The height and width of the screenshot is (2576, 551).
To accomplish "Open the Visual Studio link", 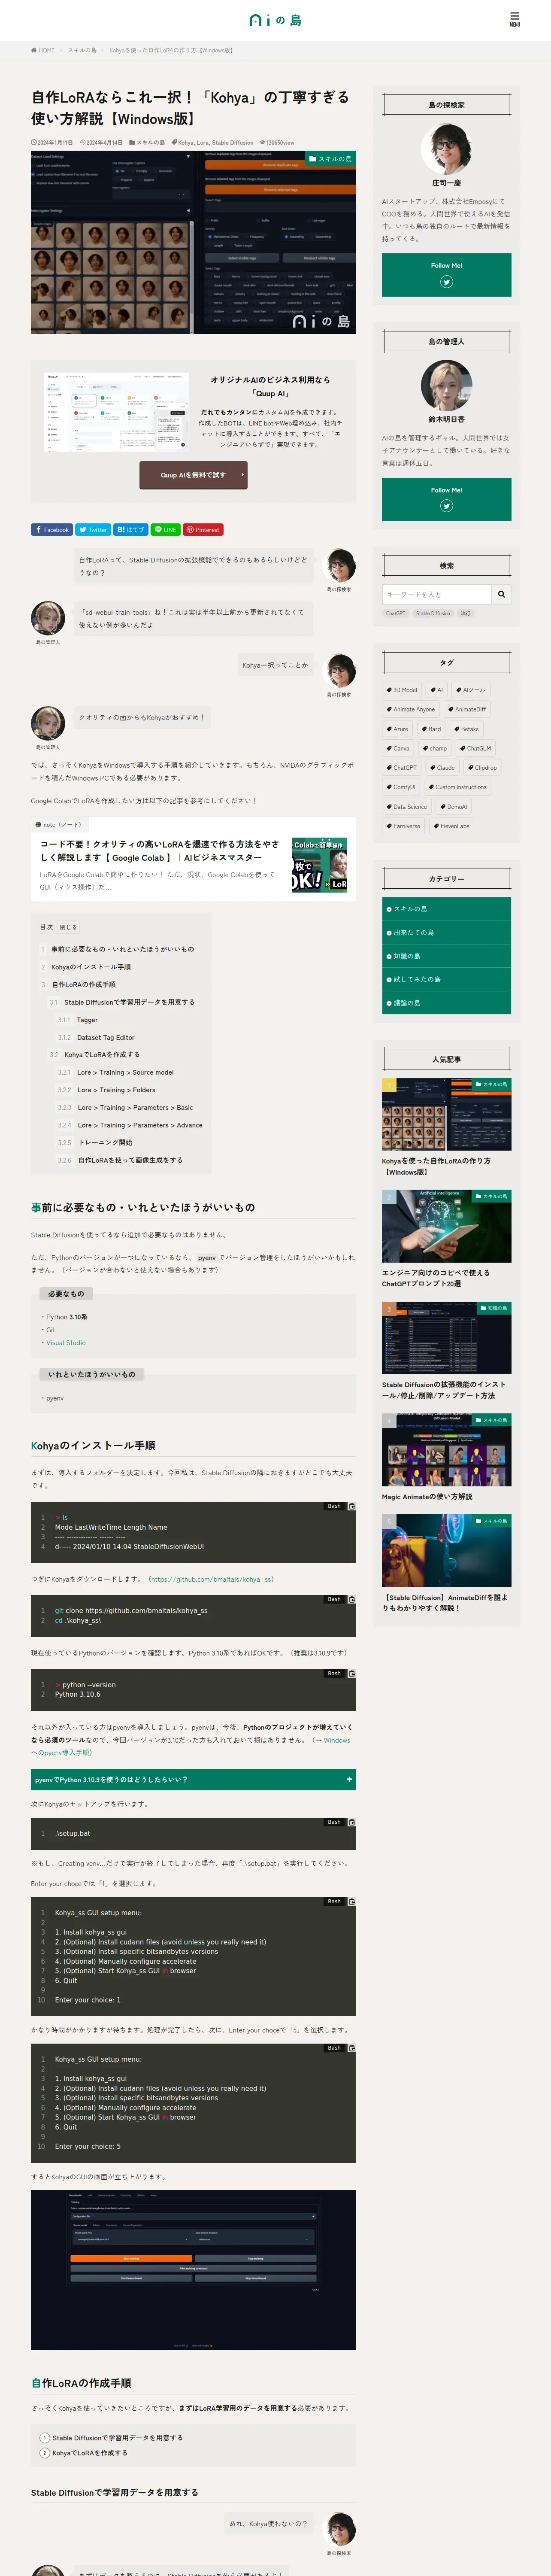I will pyautogui.click(x=66, y=1343).
